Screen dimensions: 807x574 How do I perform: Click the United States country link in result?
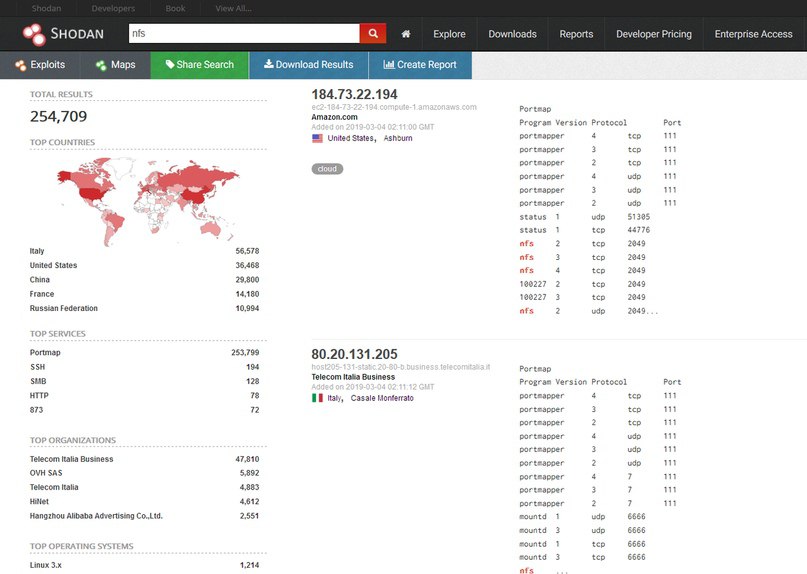352,138
